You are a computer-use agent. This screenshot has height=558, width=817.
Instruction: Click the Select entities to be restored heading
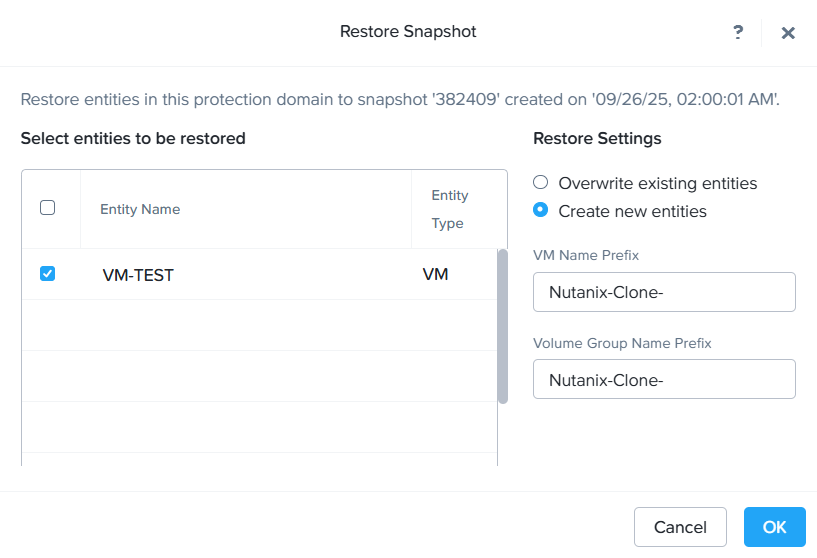click(133, 138)
